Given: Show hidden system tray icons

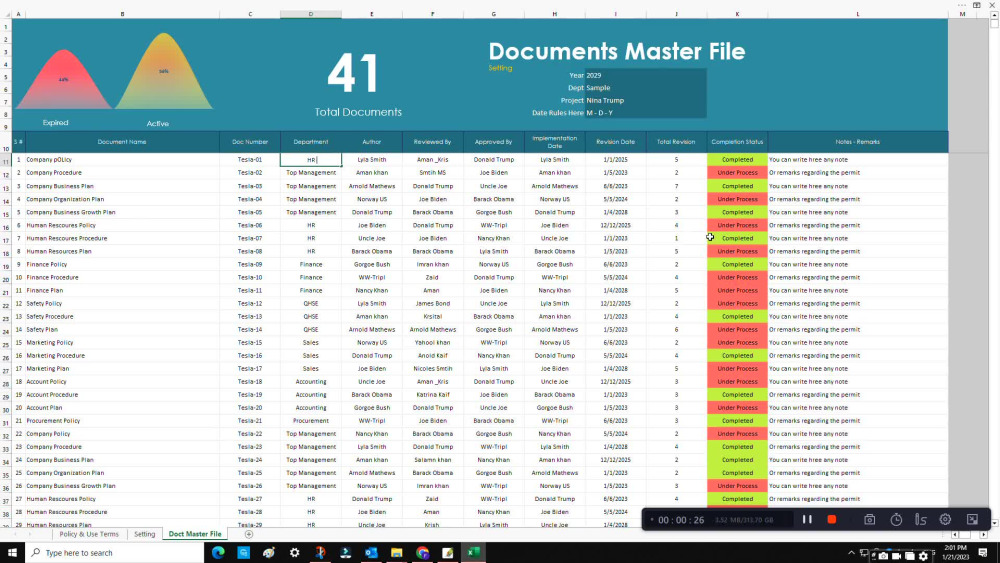Looking at the screenshot, I should coord(851,553).
